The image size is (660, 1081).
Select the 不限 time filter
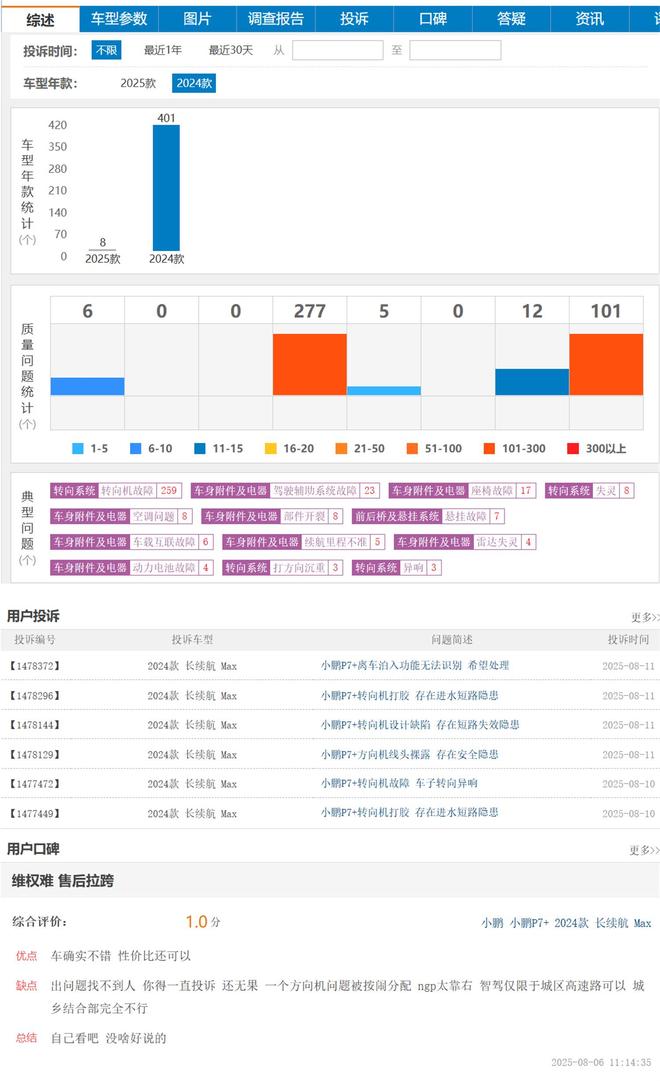pos(107,50)
